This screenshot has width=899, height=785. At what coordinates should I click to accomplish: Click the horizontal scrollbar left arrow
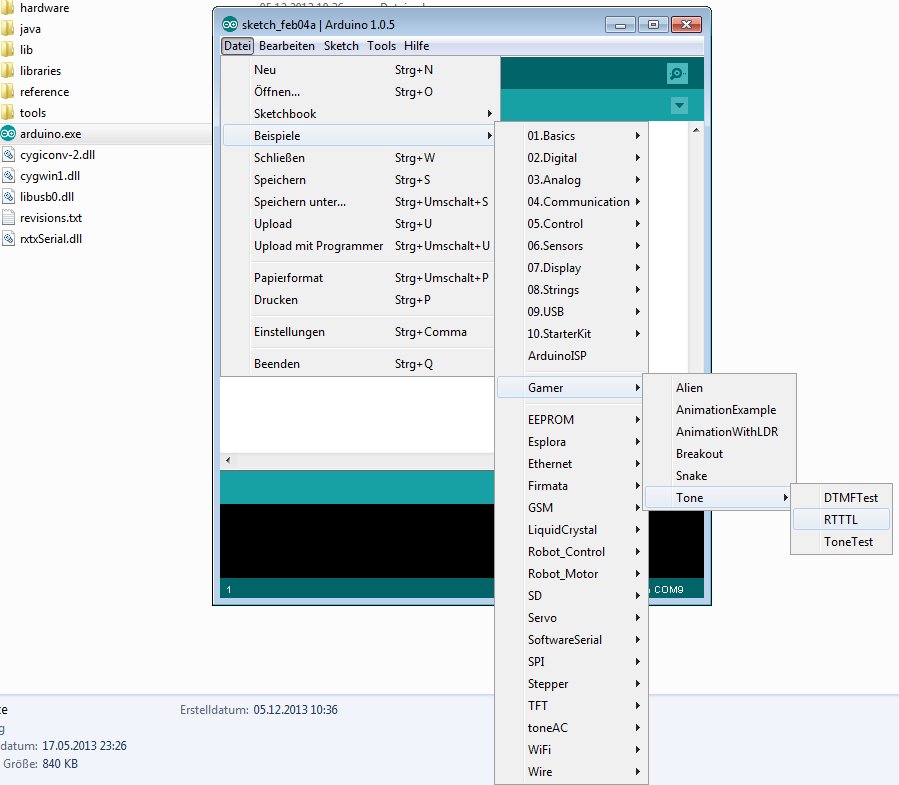227,461
